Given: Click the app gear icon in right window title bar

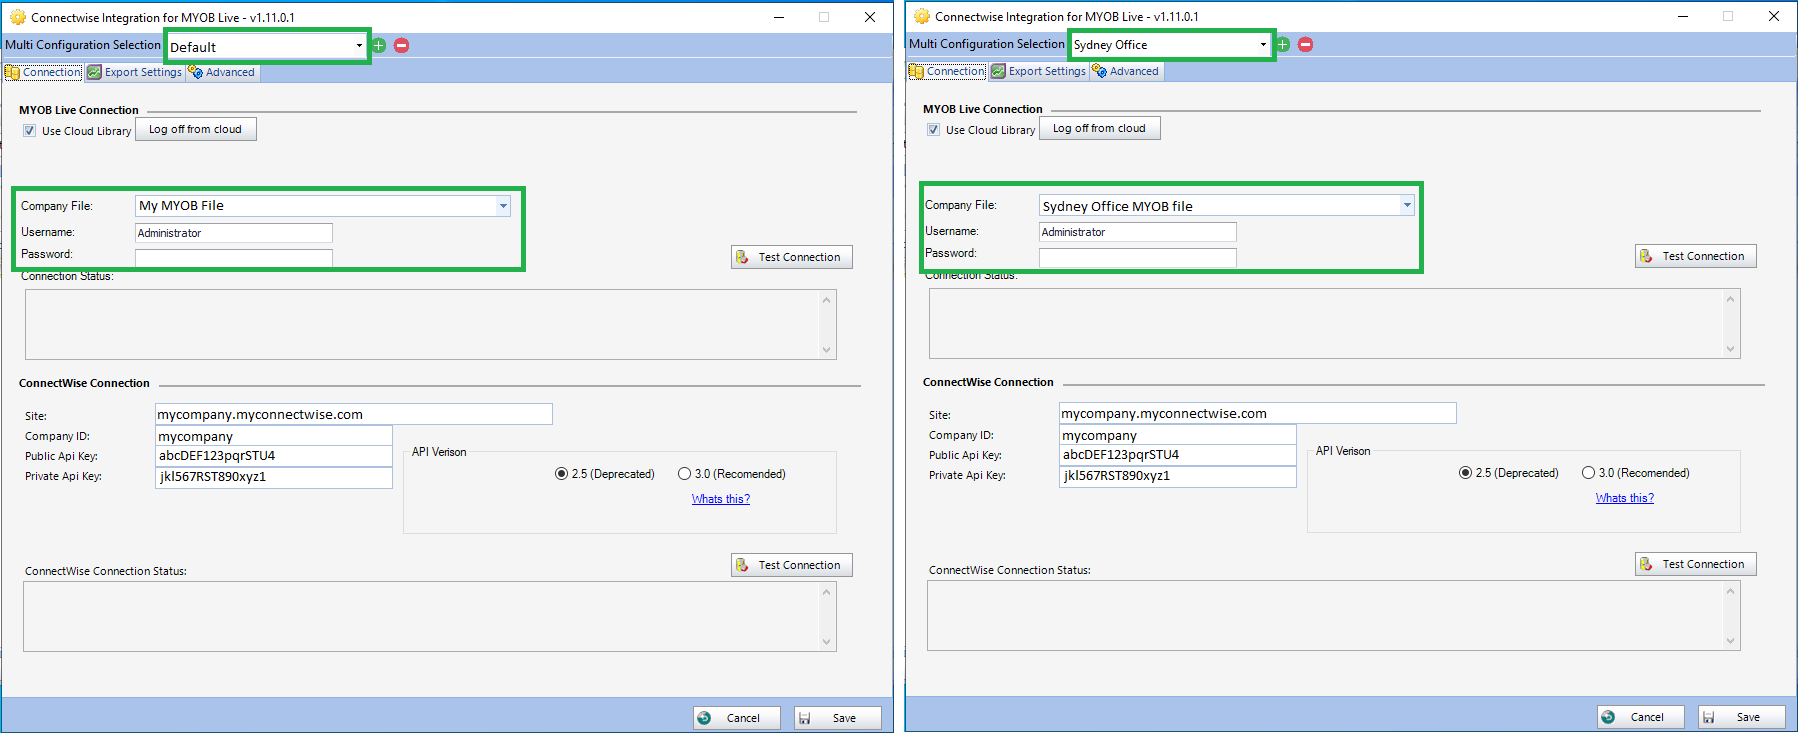Looking at the screenshot, I should click(x=921, y=16).
